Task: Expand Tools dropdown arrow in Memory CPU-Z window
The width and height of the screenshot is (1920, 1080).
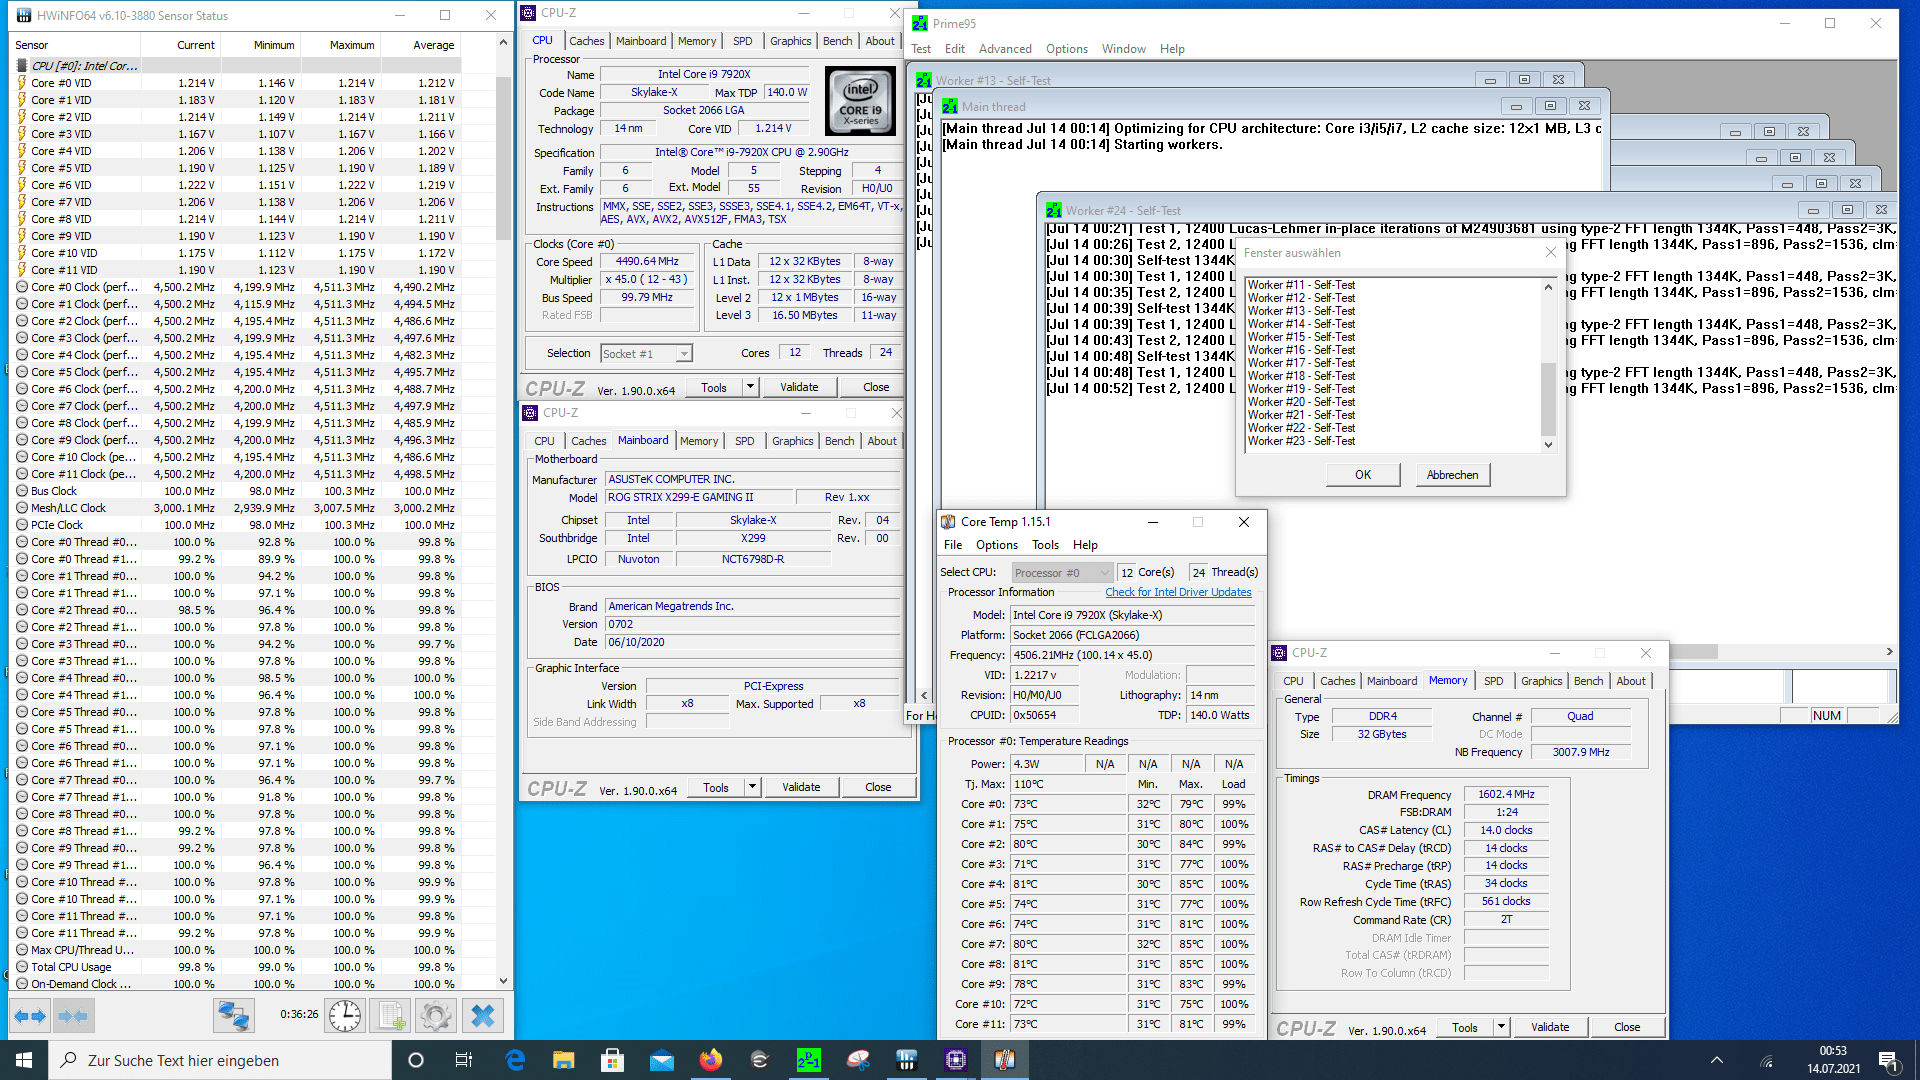Action: coord(1501,1027)
